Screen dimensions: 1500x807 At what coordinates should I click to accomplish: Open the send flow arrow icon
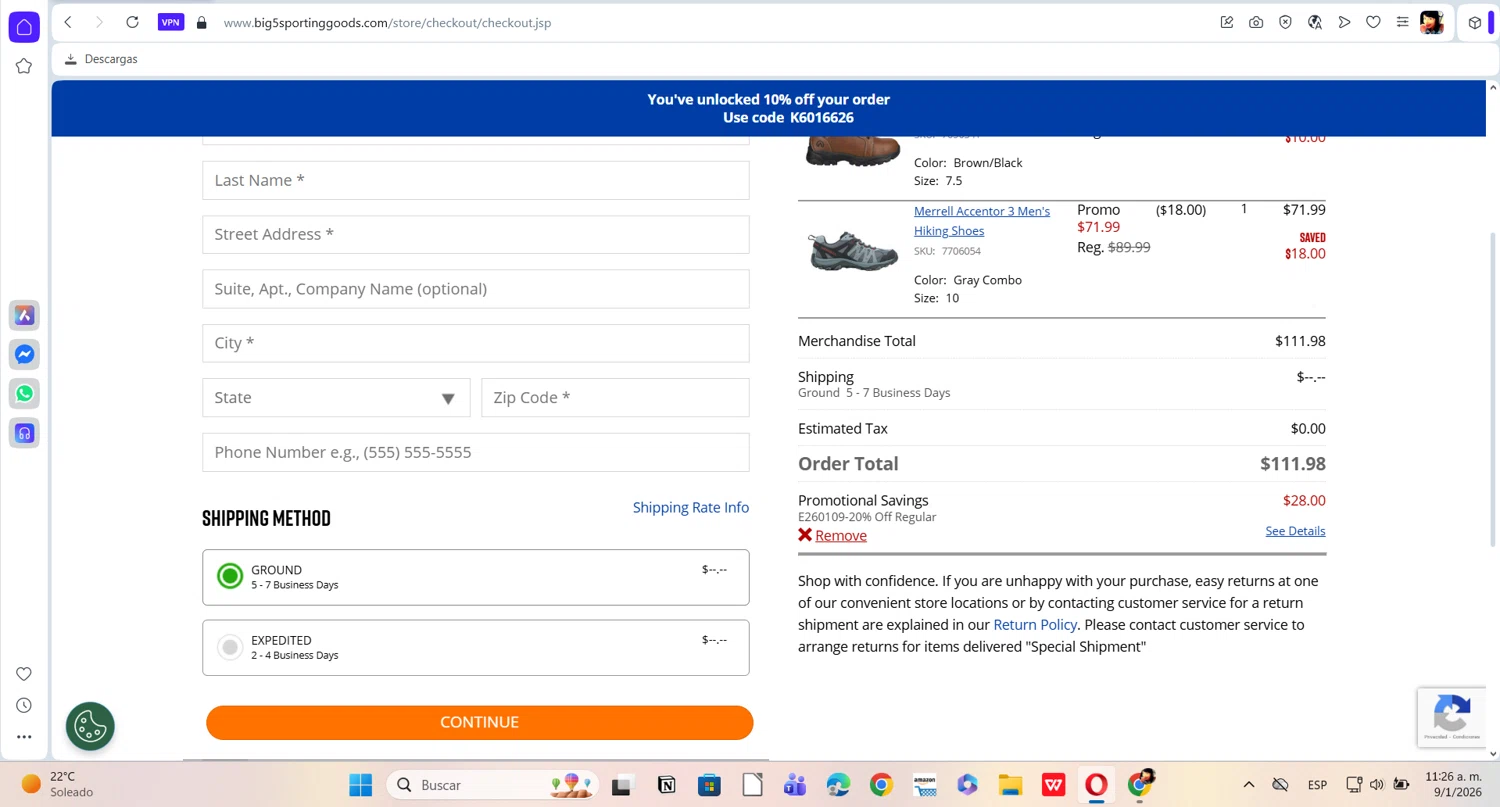coord(1344,22)
